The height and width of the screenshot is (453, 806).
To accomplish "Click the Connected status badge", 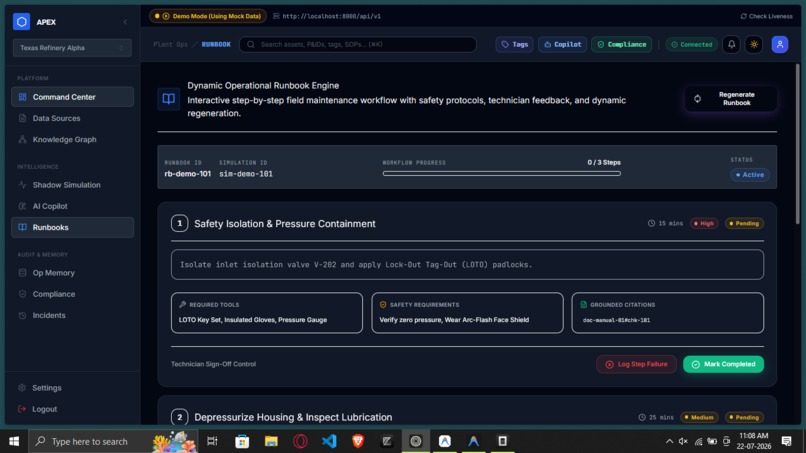I will [692, 44].
